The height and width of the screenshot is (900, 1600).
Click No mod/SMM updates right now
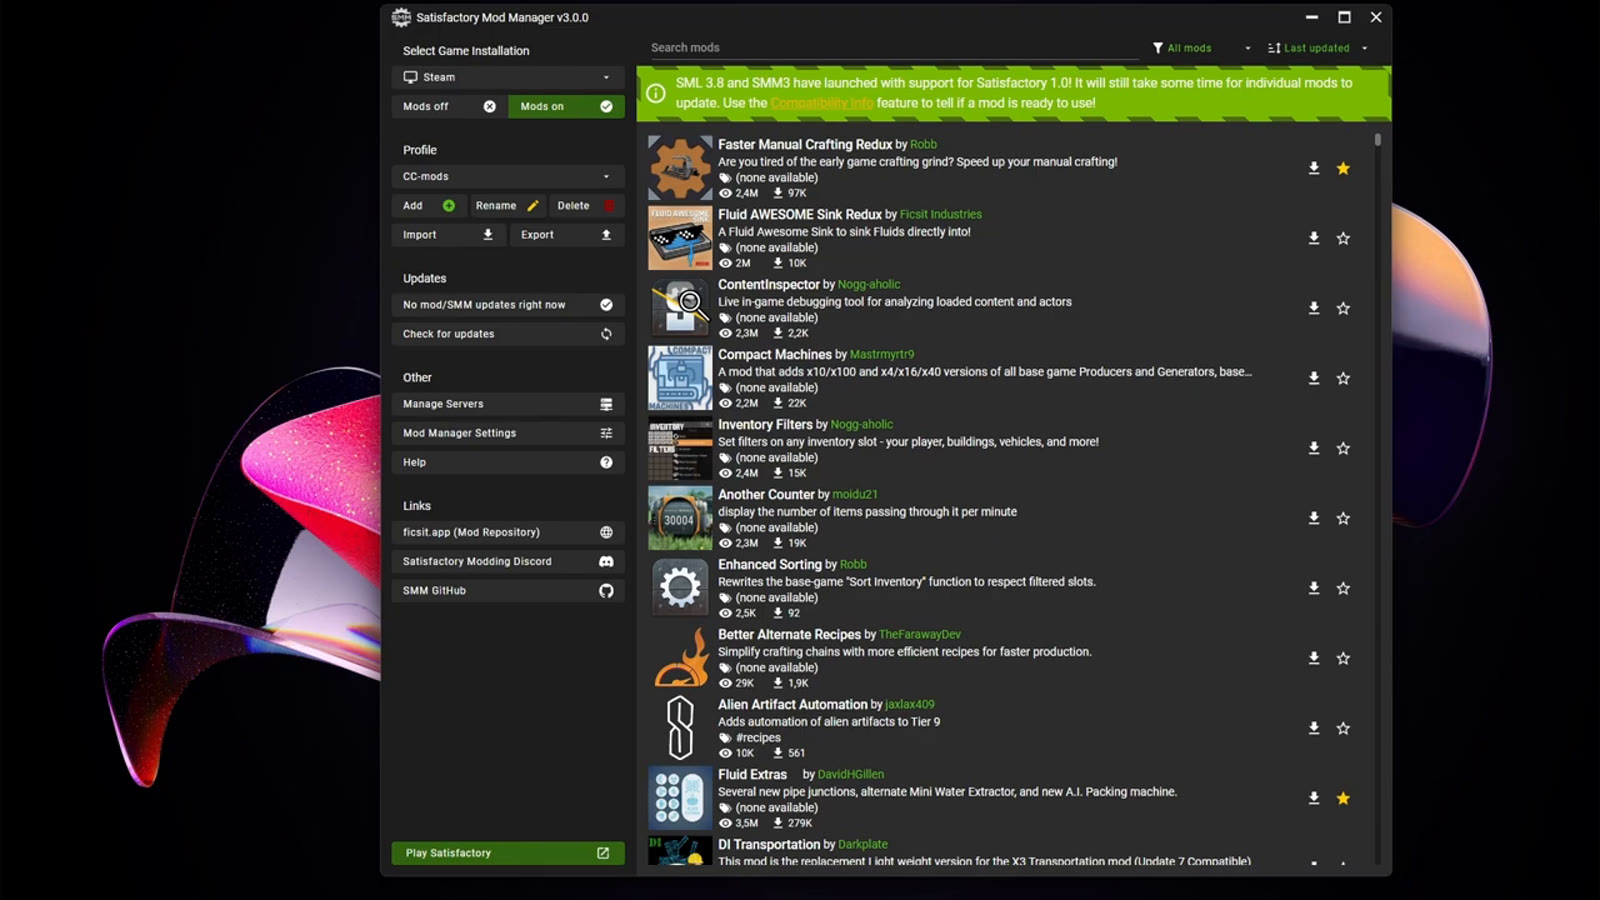[x=508, y=305]
